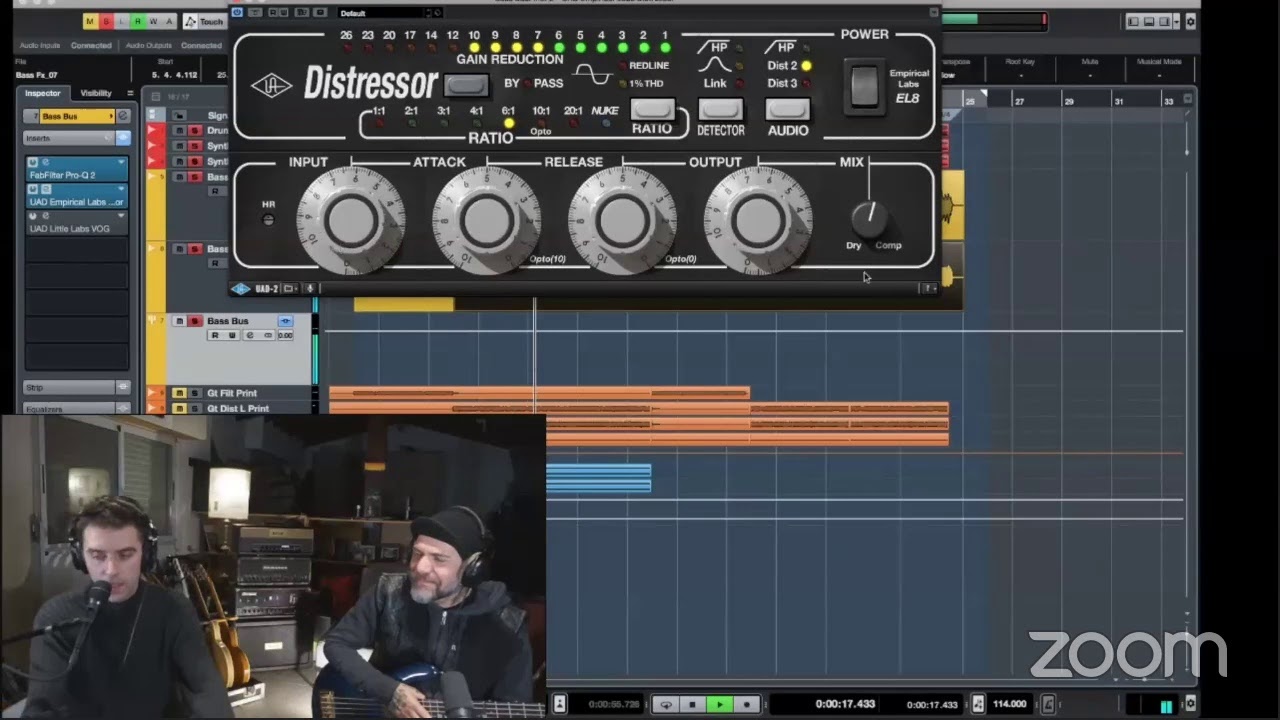The height and width of the screenshot is (720, 1280).
Task: Click the OUTPUT knob on Distressor
Action: (x=757, y=220)
